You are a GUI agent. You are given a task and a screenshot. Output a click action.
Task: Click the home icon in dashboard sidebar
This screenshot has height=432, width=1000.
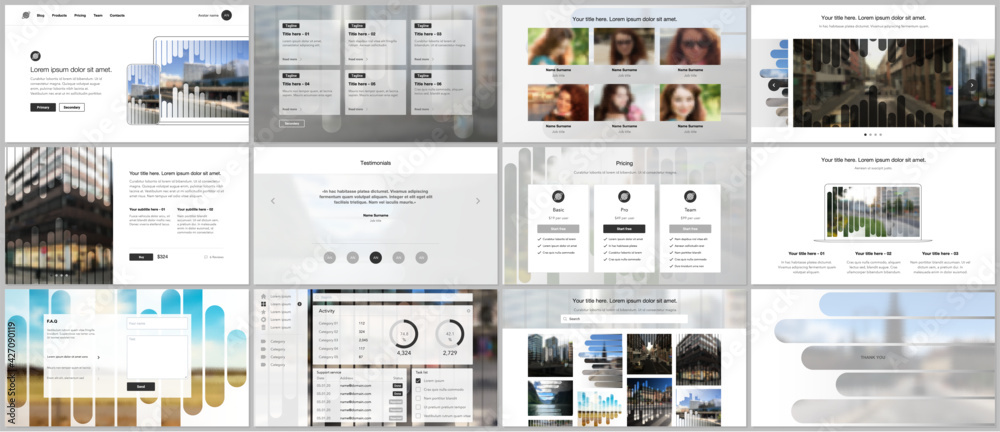click(x=263, y=296)
